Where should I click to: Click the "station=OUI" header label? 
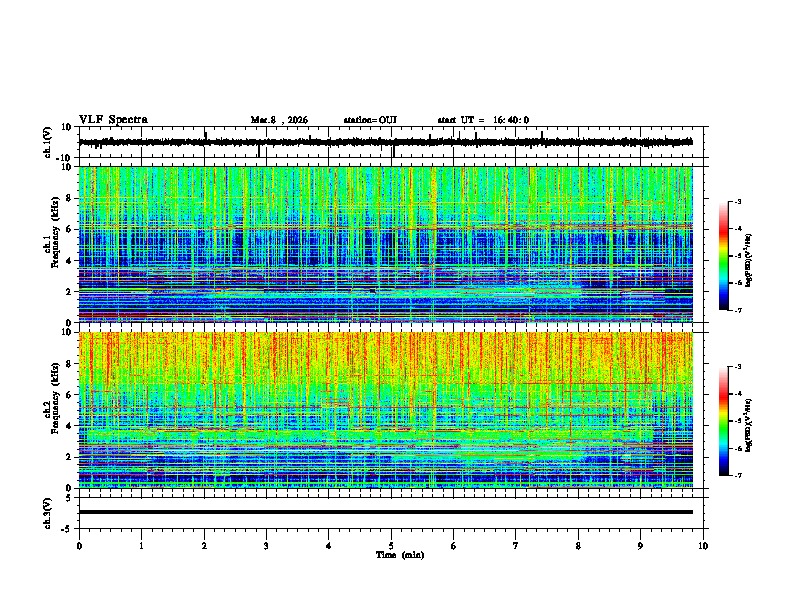point(370,120)
